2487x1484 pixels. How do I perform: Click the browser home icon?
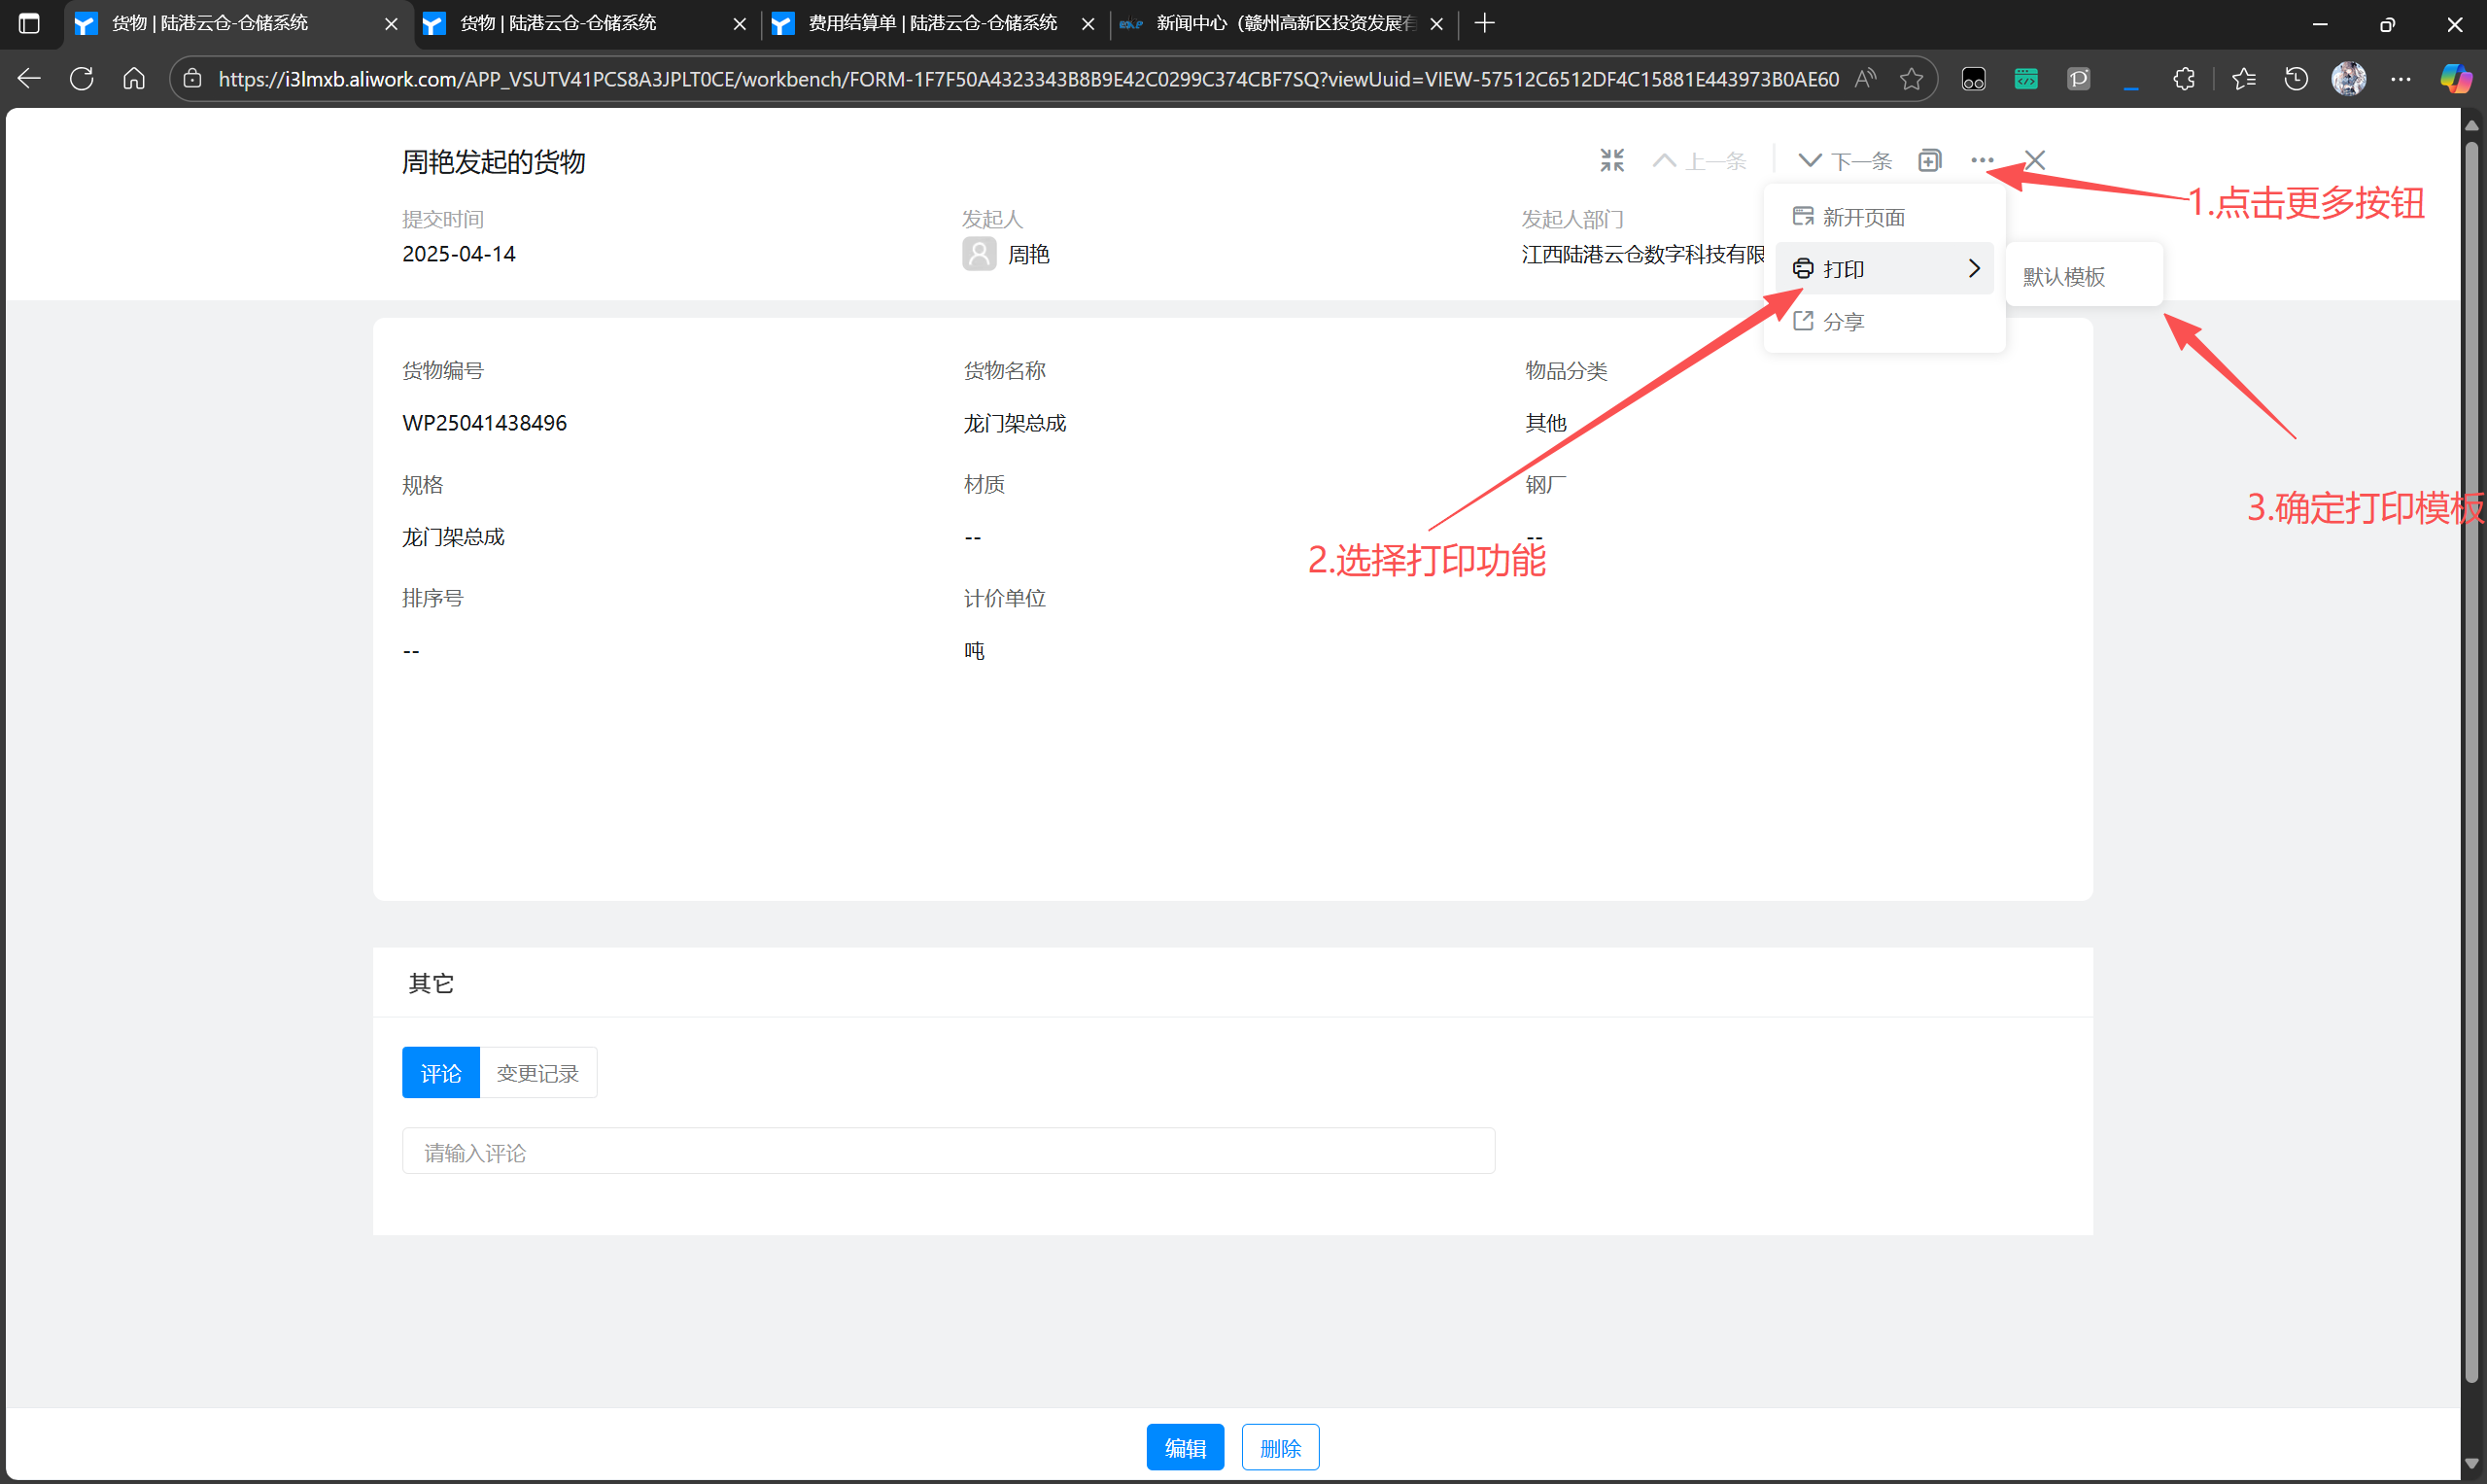pos(134,79)
